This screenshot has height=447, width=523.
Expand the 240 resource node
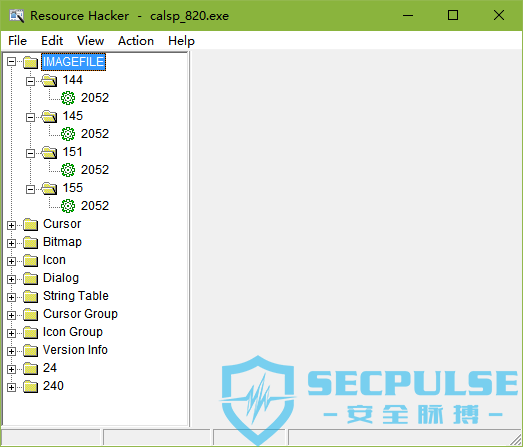tap(11, 388)
